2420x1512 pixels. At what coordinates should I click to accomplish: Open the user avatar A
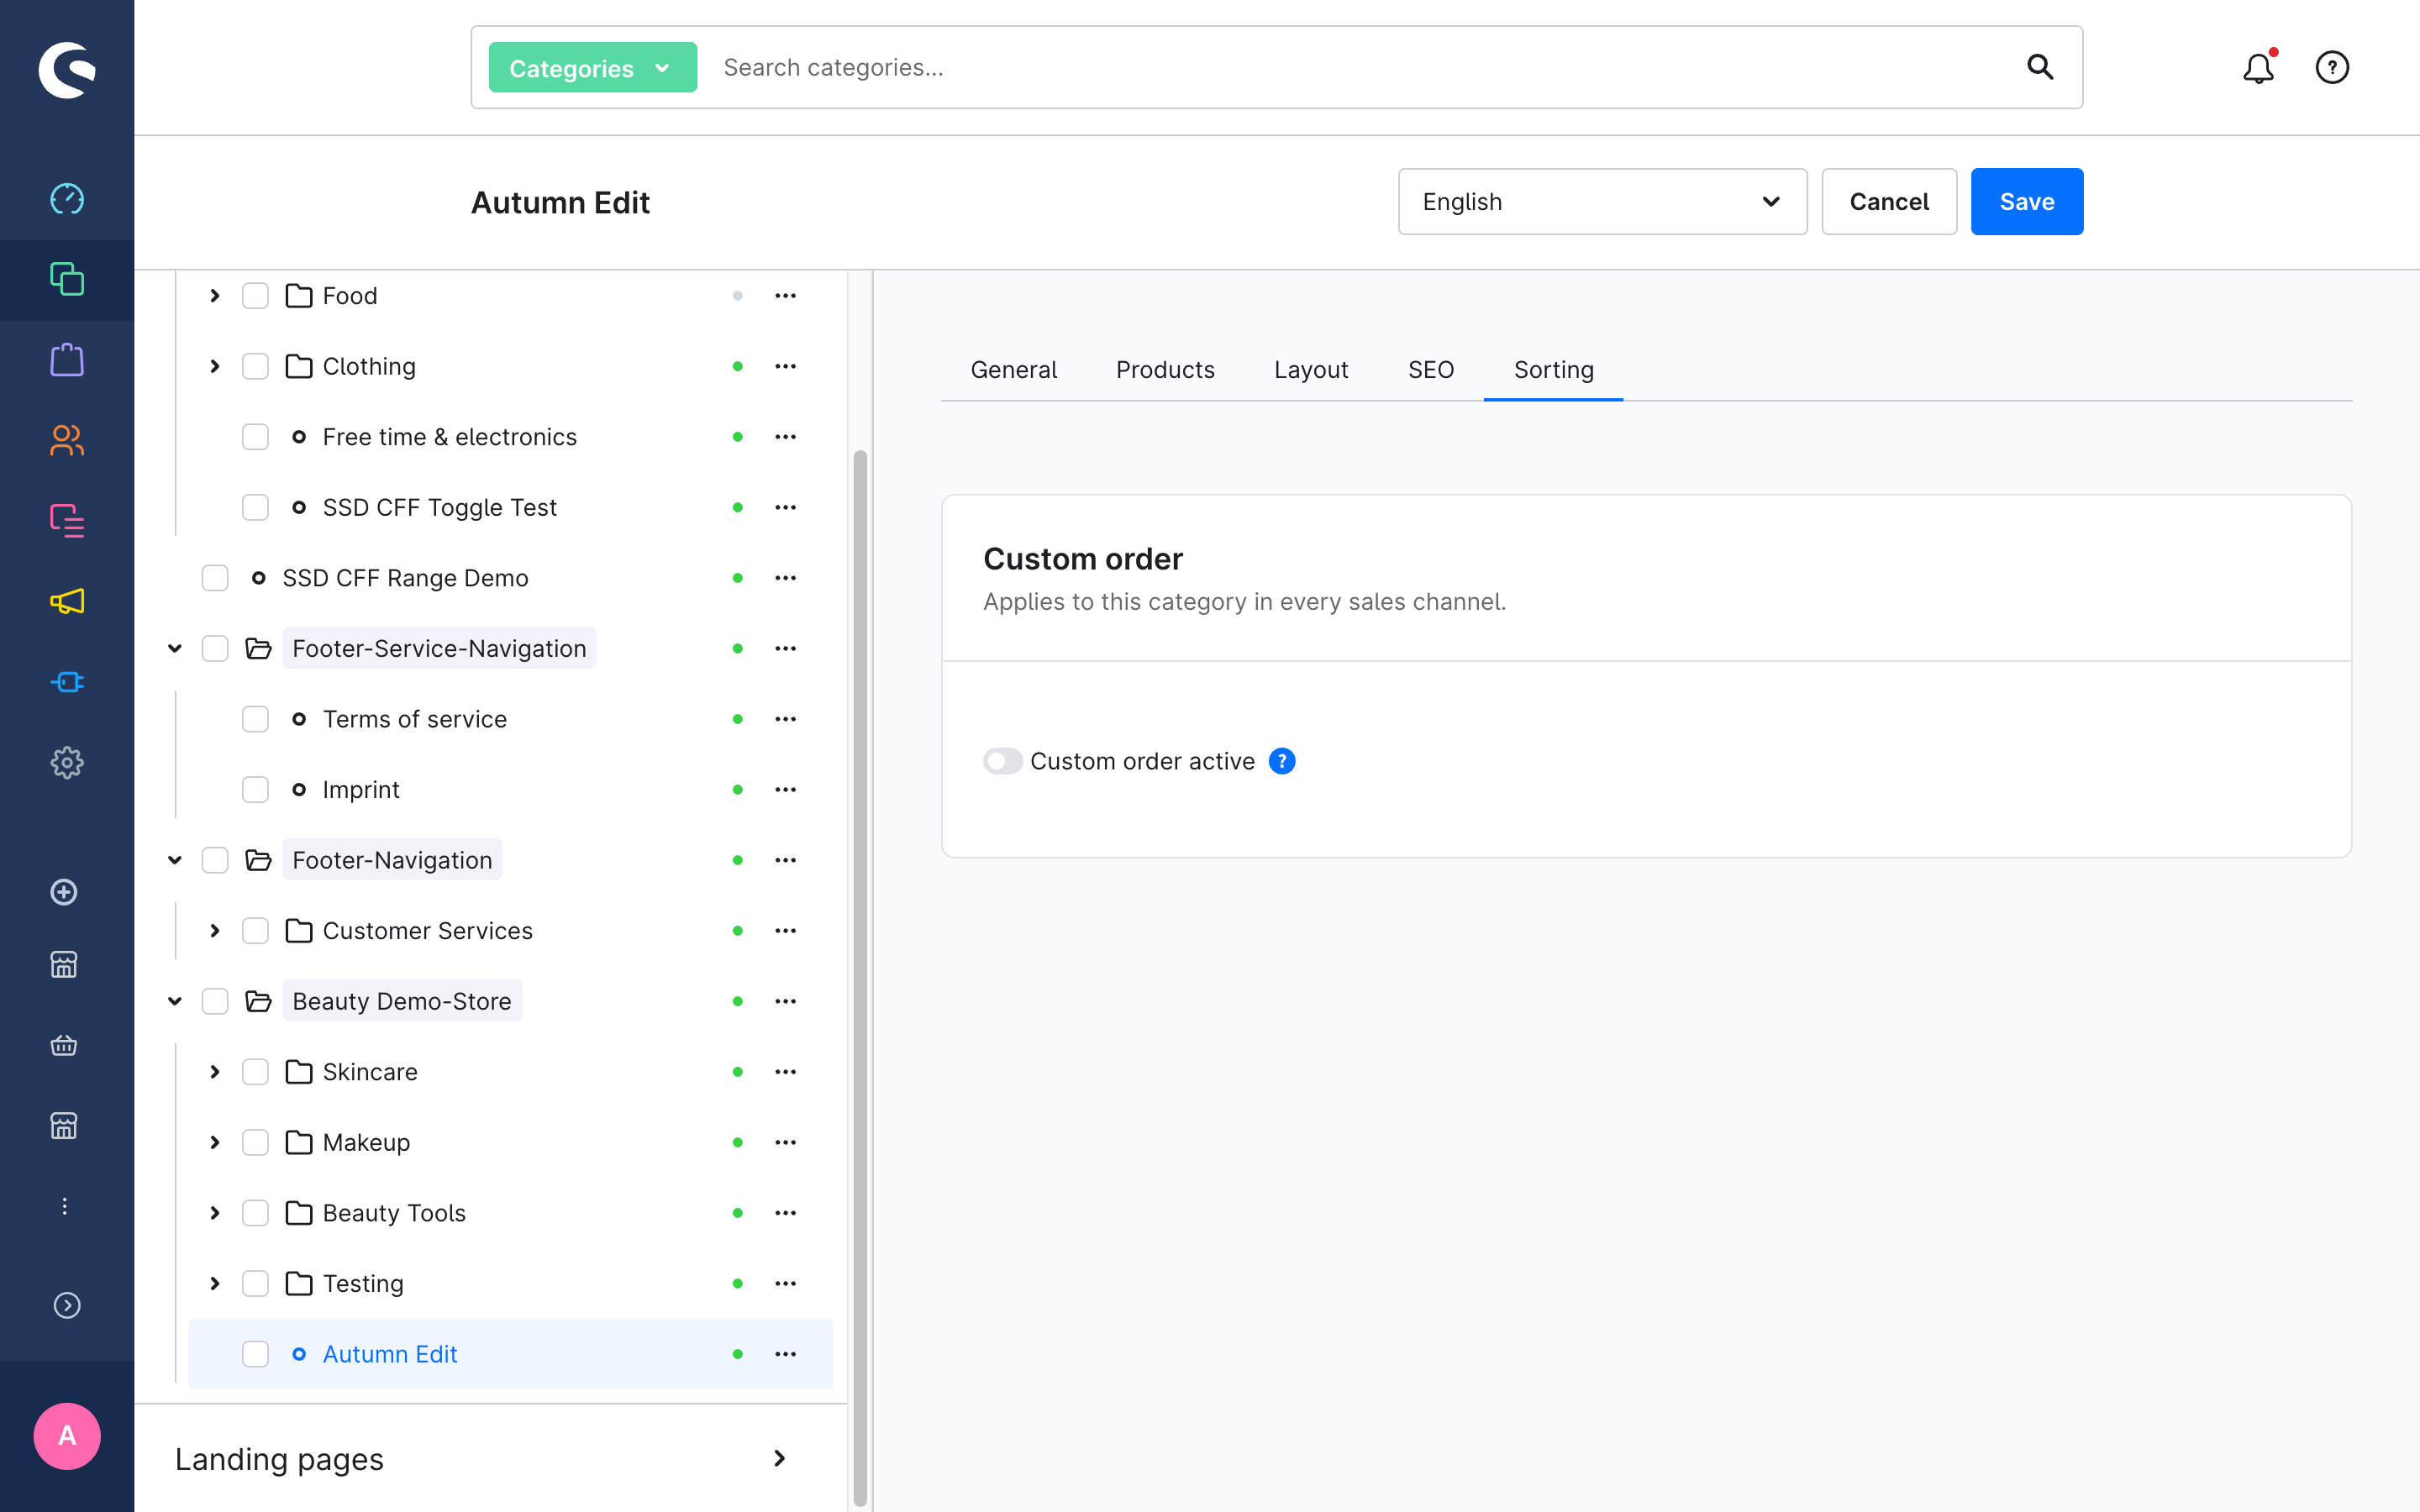[x=67, y=1436]
